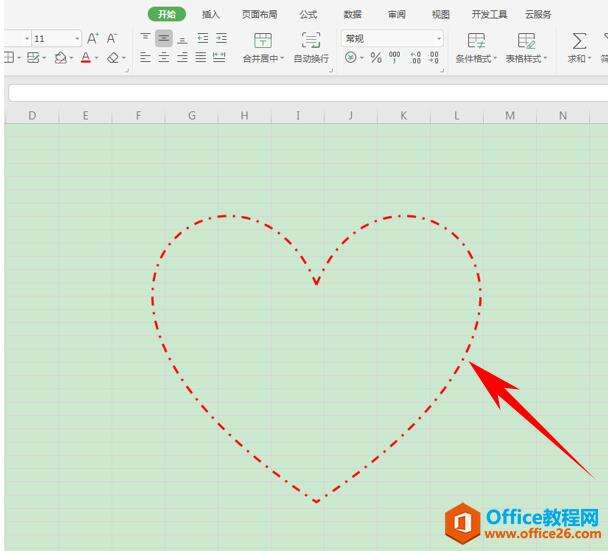Open the 审阅 tab

pos(397,15)
